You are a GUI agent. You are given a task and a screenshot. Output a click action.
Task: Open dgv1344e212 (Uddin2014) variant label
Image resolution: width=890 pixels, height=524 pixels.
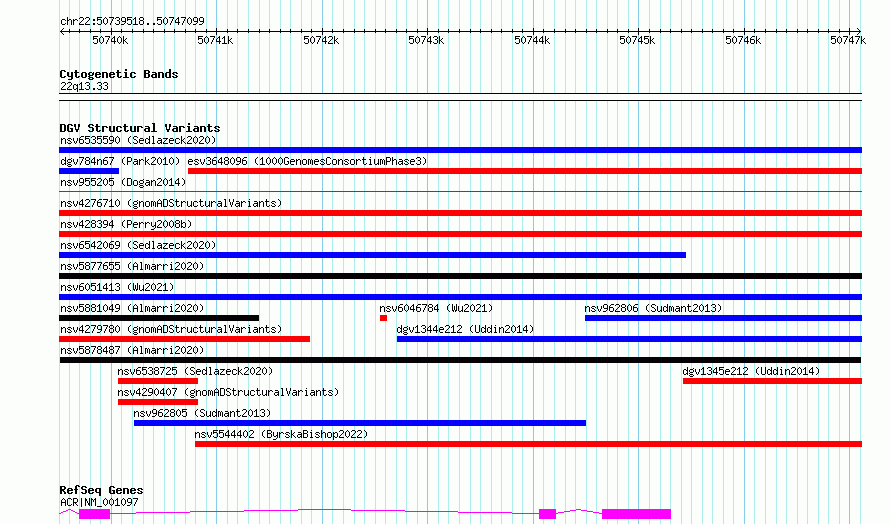pos(465,329)
